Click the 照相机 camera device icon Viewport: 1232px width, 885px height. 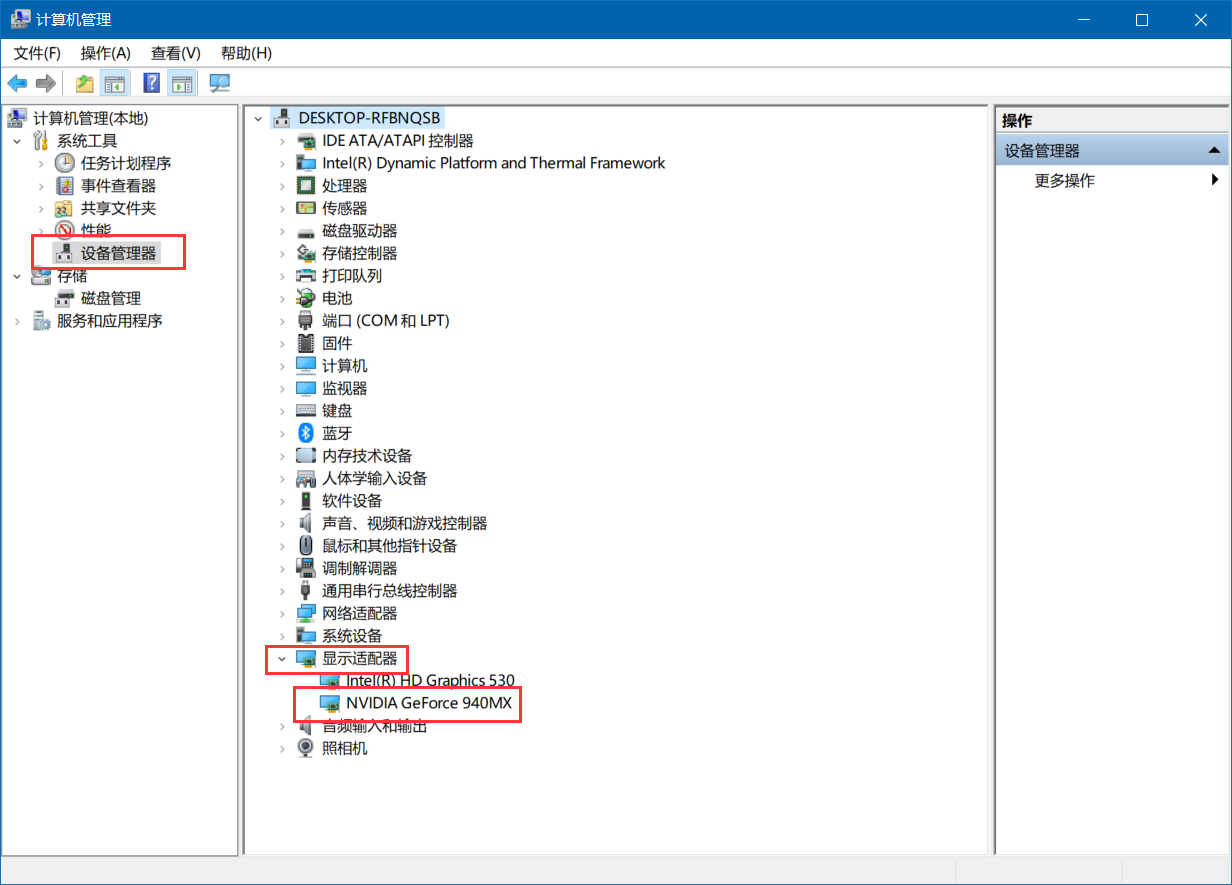305,748
